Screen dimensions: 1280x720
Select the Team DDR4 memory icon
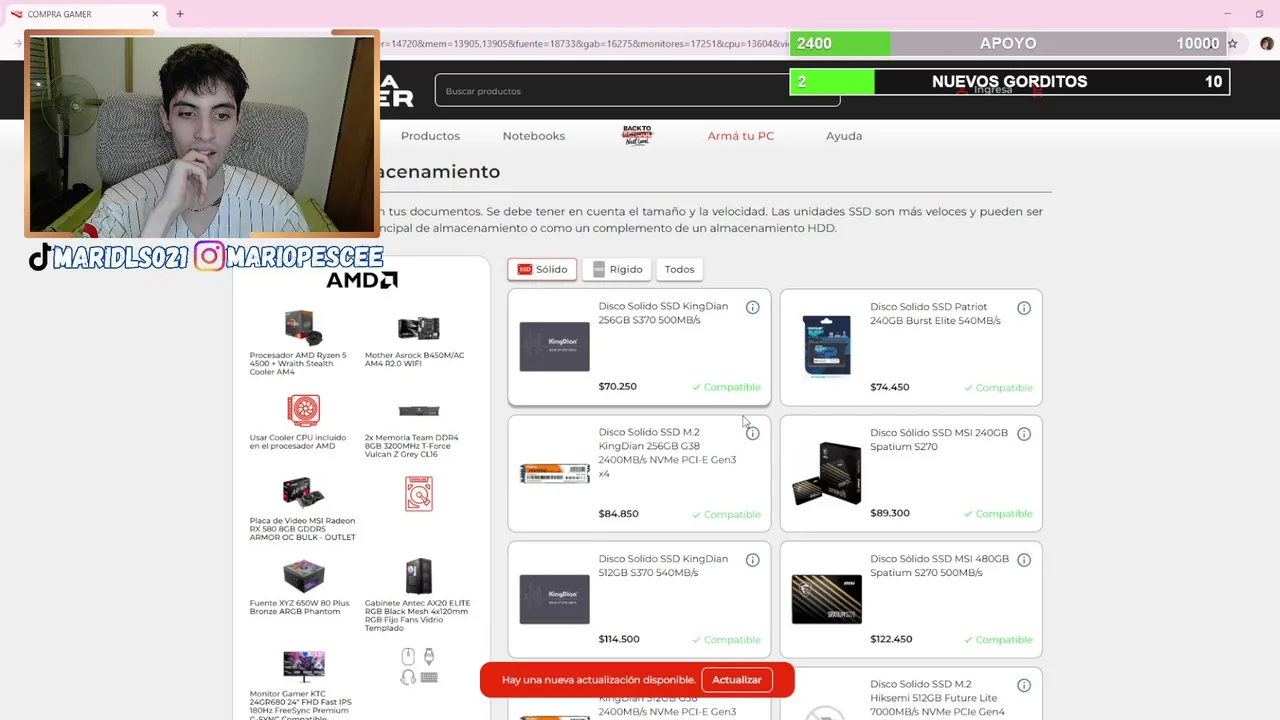point(418,411)
